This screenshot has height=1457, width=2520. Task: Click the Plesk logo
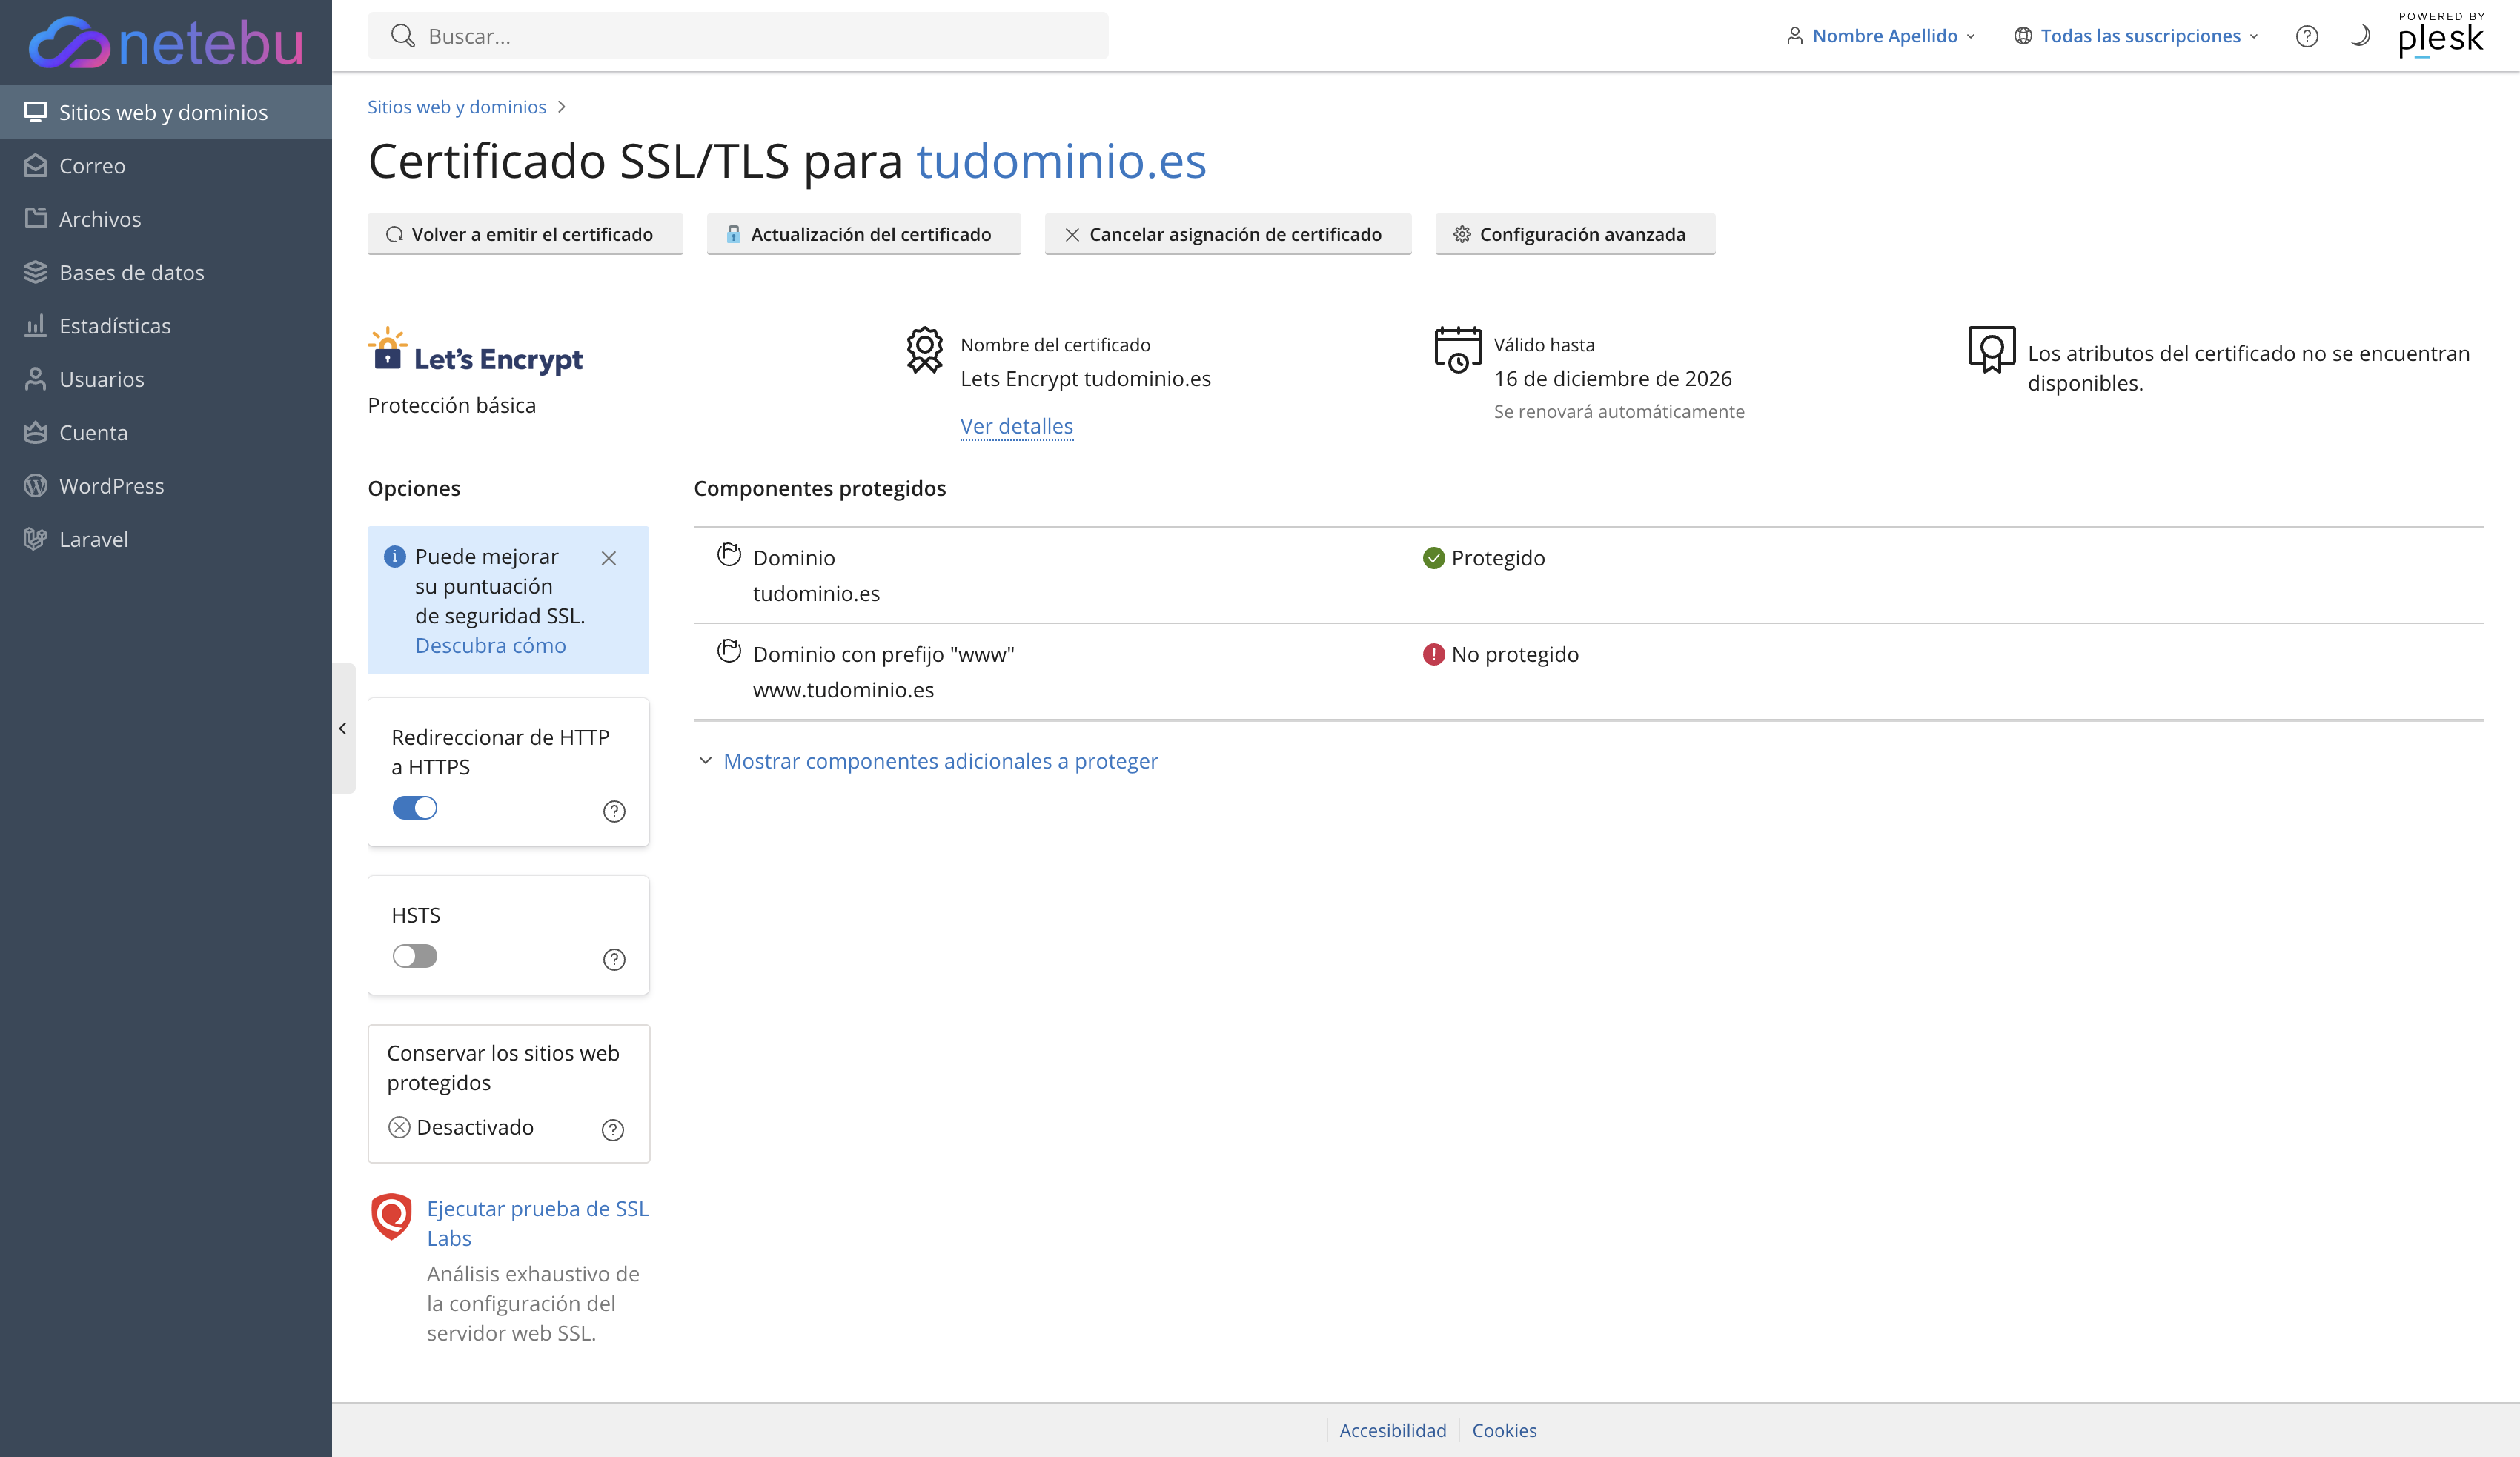tap(2441, 36)
